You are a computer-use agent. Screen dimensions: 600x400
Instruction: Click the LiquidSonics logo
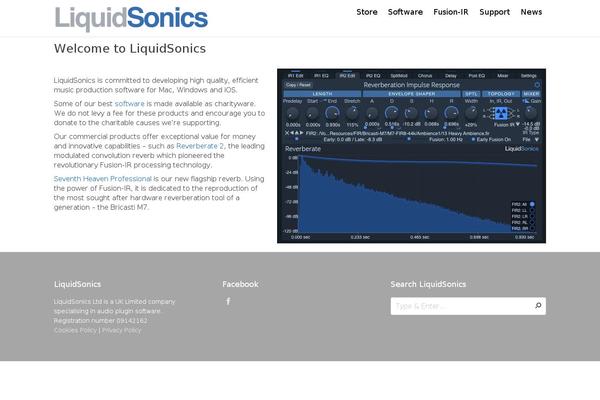[x=131, y=18]
